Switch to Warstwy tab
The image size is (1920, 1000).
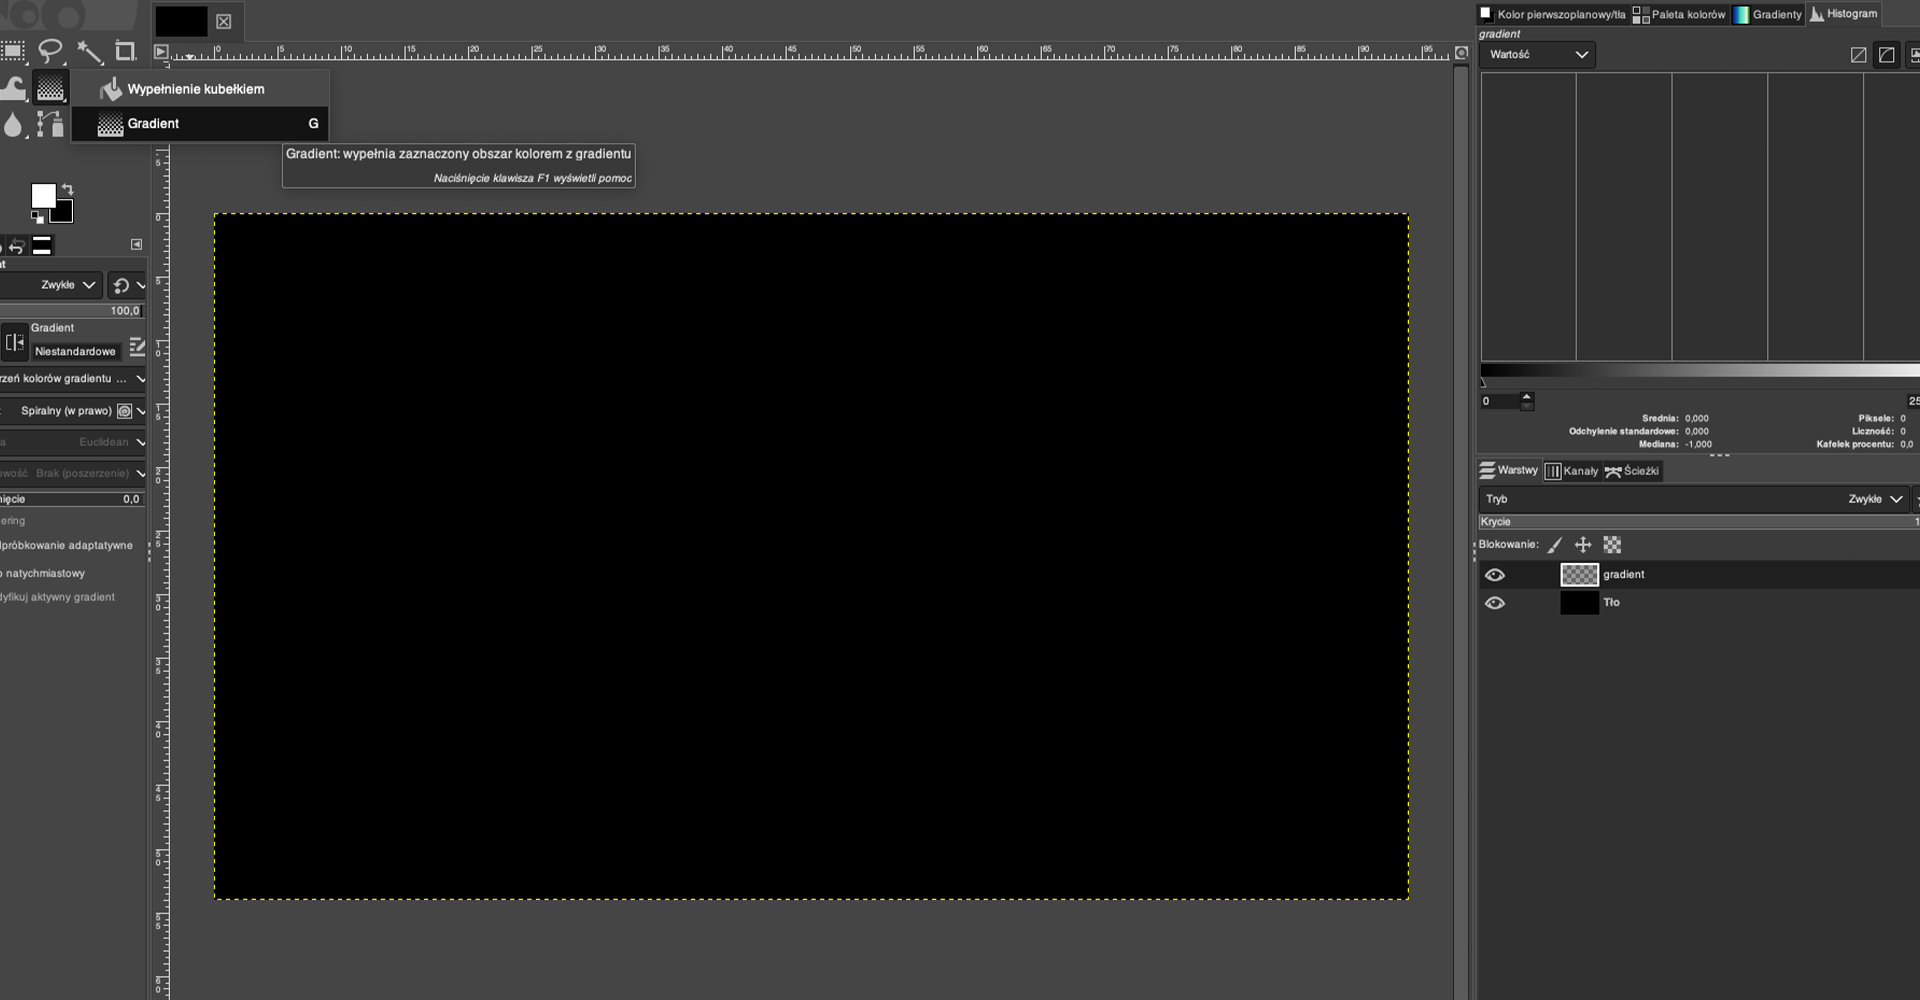[1509, 470]
